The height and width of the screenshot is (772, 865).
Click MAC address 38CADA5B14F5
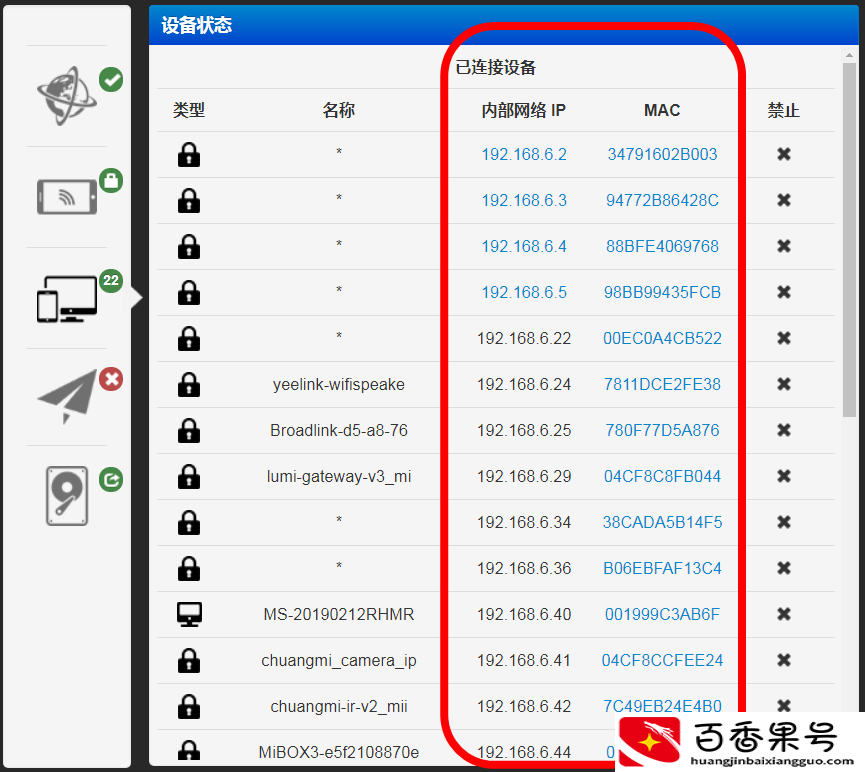click(662, 522)
